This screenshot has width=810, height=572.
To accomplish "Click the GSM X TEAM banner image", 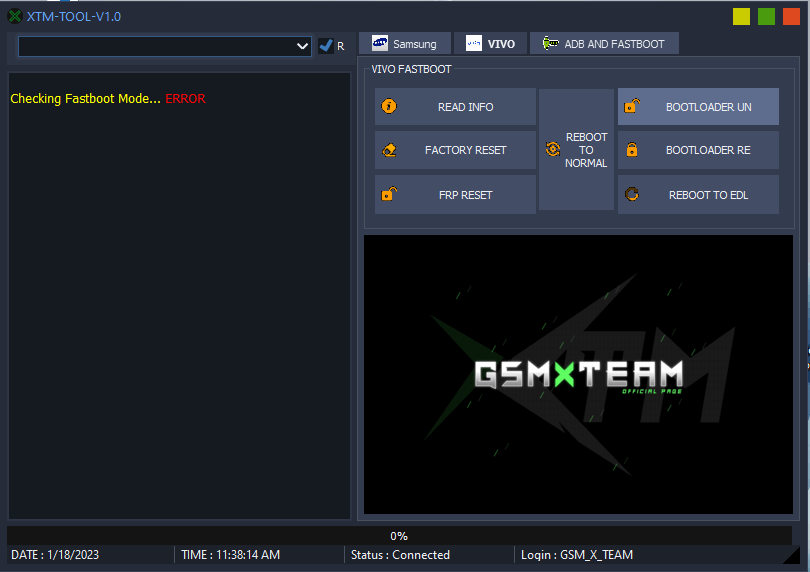I will (x=578, y=375).
